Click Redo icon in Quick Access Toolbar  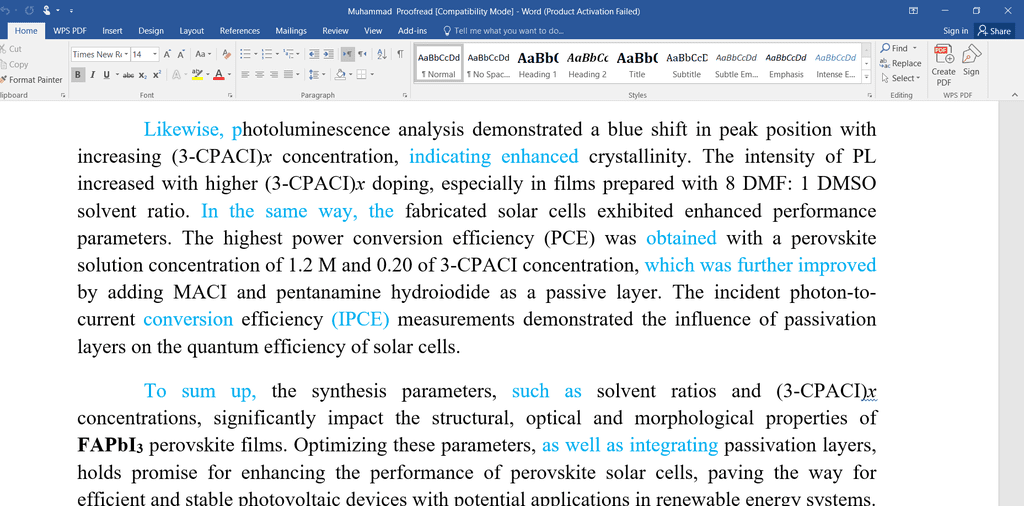pos(29,11)
